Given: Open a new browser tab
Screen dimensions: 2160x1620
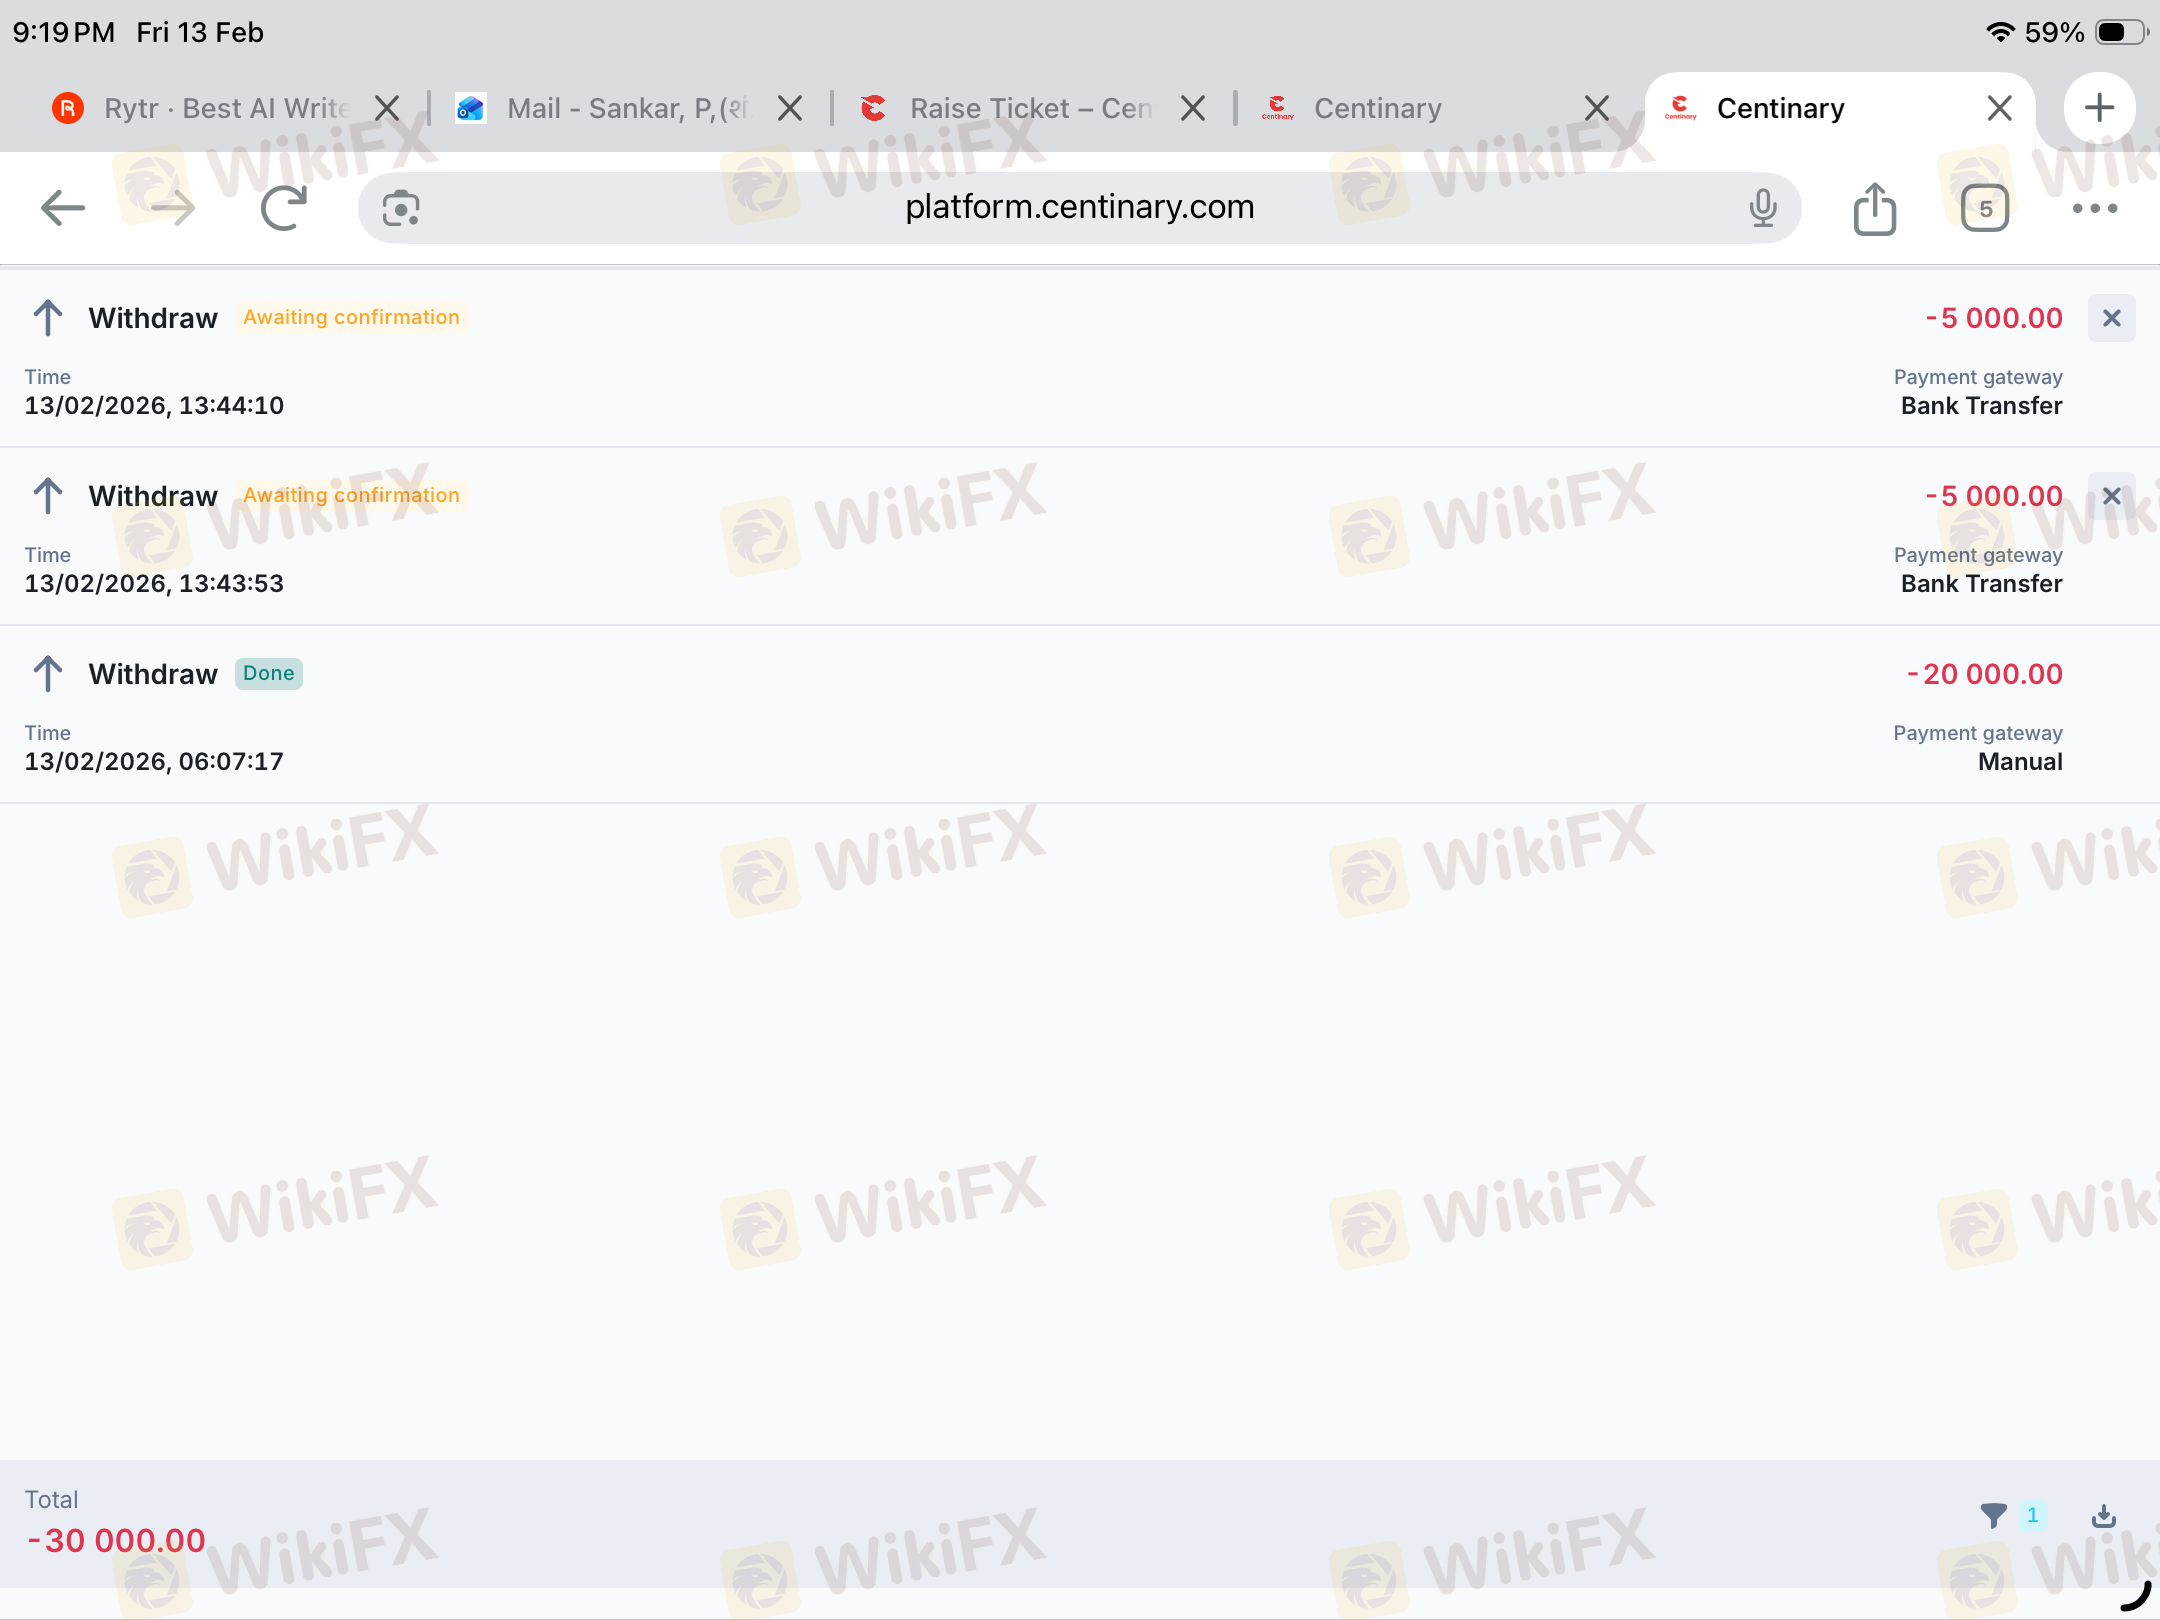Looking at the screenshot, I should [2099, 108].
